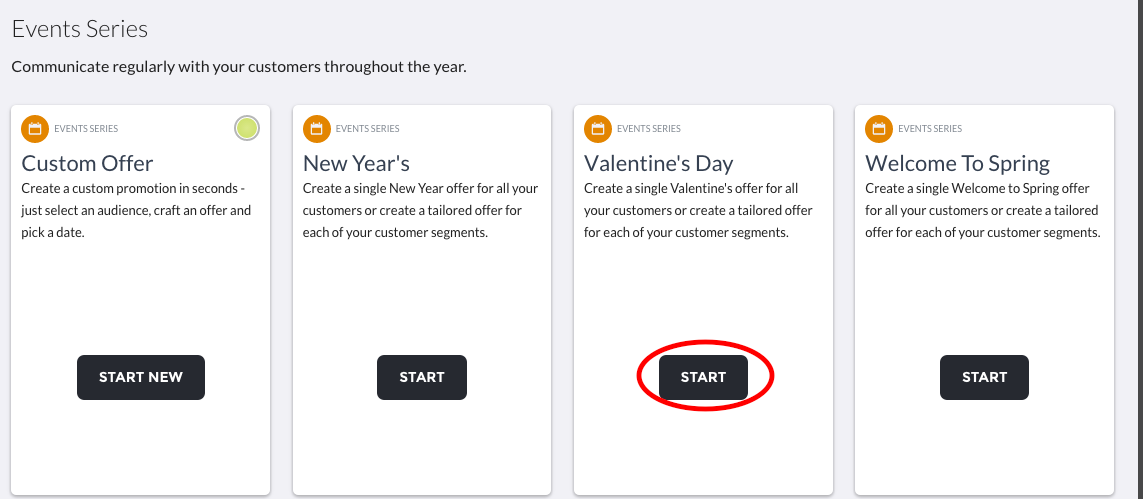Click the calendar icon on Welcome To Spring card
Image resolution: width=1143 pixels, height=499 pixels.
point(878,129)
